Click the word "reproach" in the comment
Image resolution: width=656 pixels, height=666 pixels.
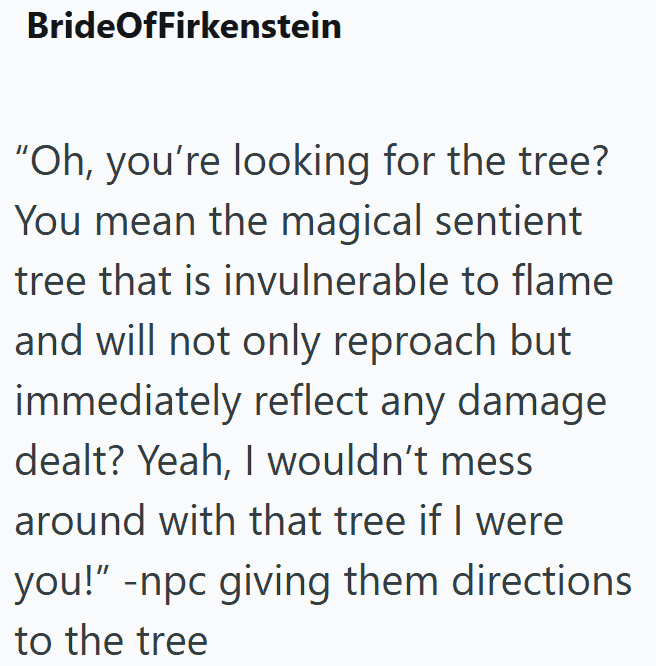(414, 343)
